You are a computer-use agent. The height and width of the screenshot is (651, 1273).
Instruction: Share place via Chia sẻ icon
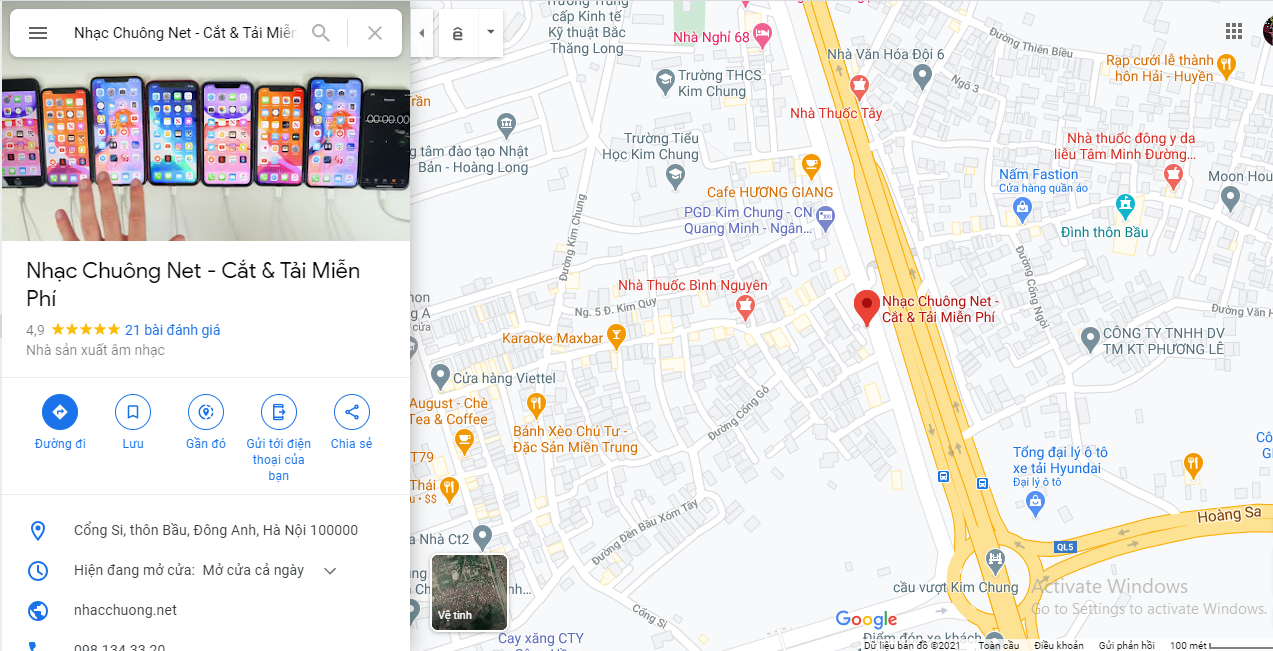click(351, 412)
